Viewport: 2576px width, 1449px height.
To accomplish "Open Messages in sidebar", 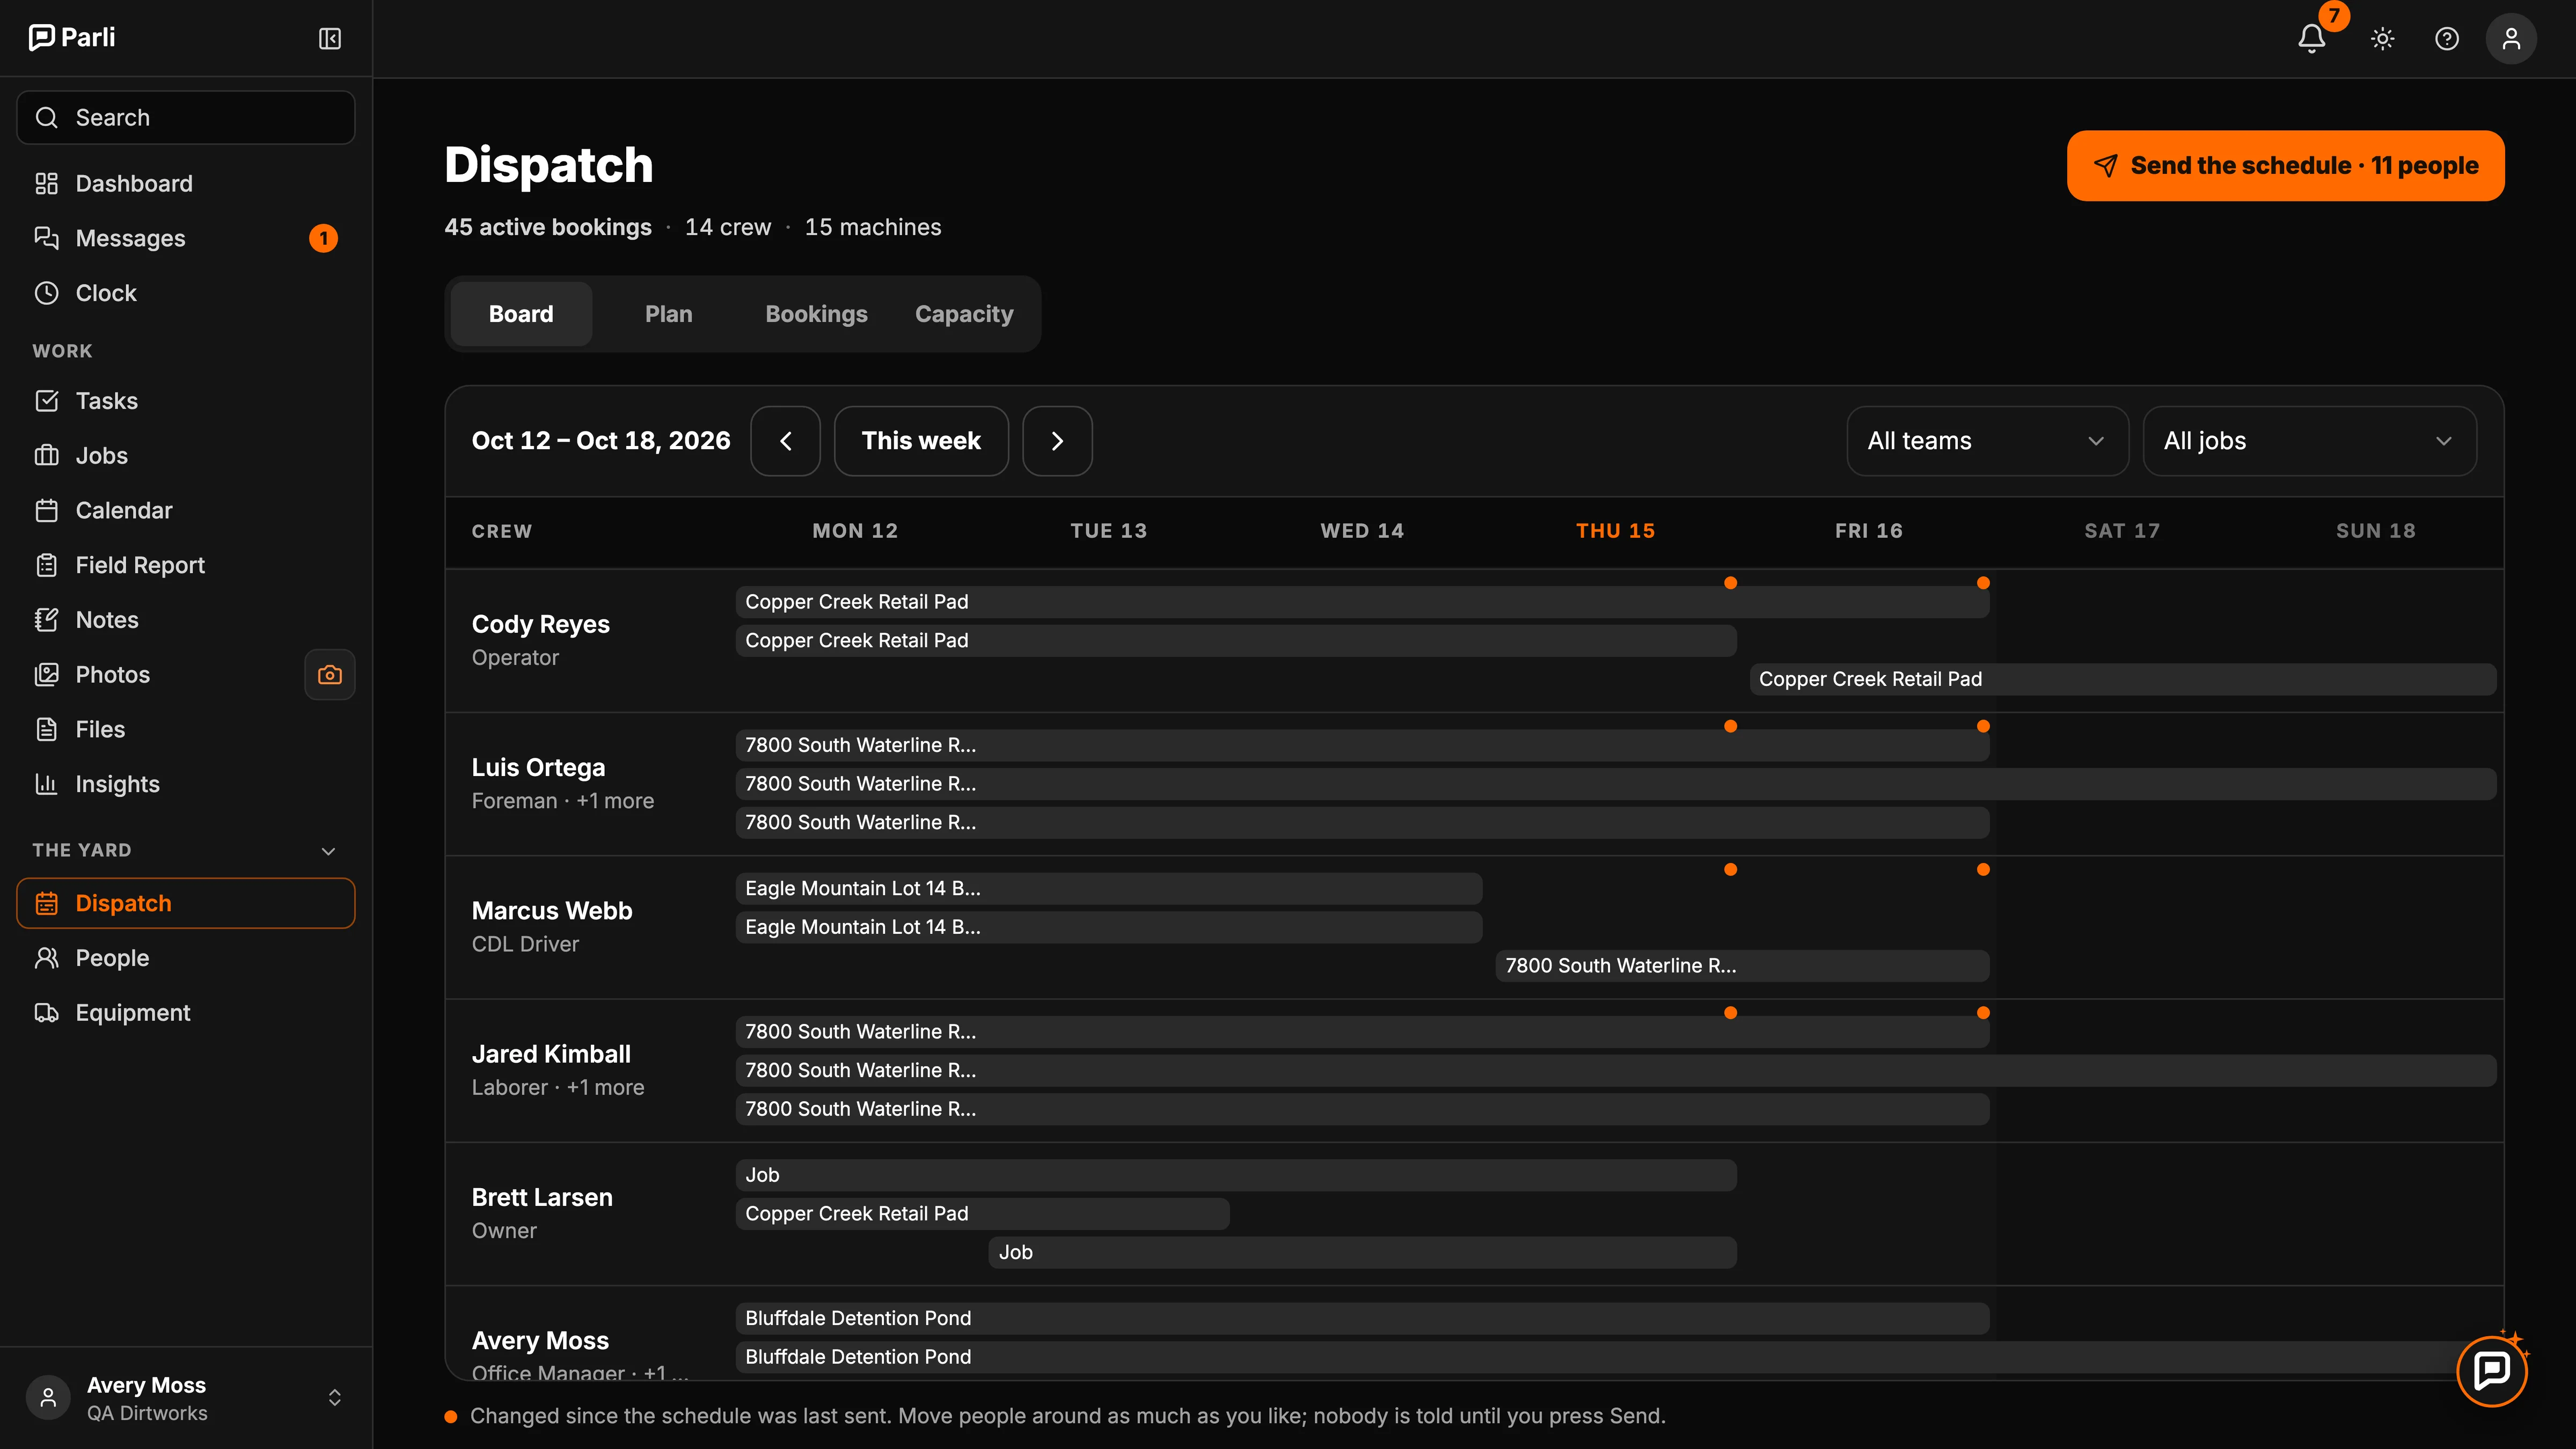I will click(x=186, y=238).
